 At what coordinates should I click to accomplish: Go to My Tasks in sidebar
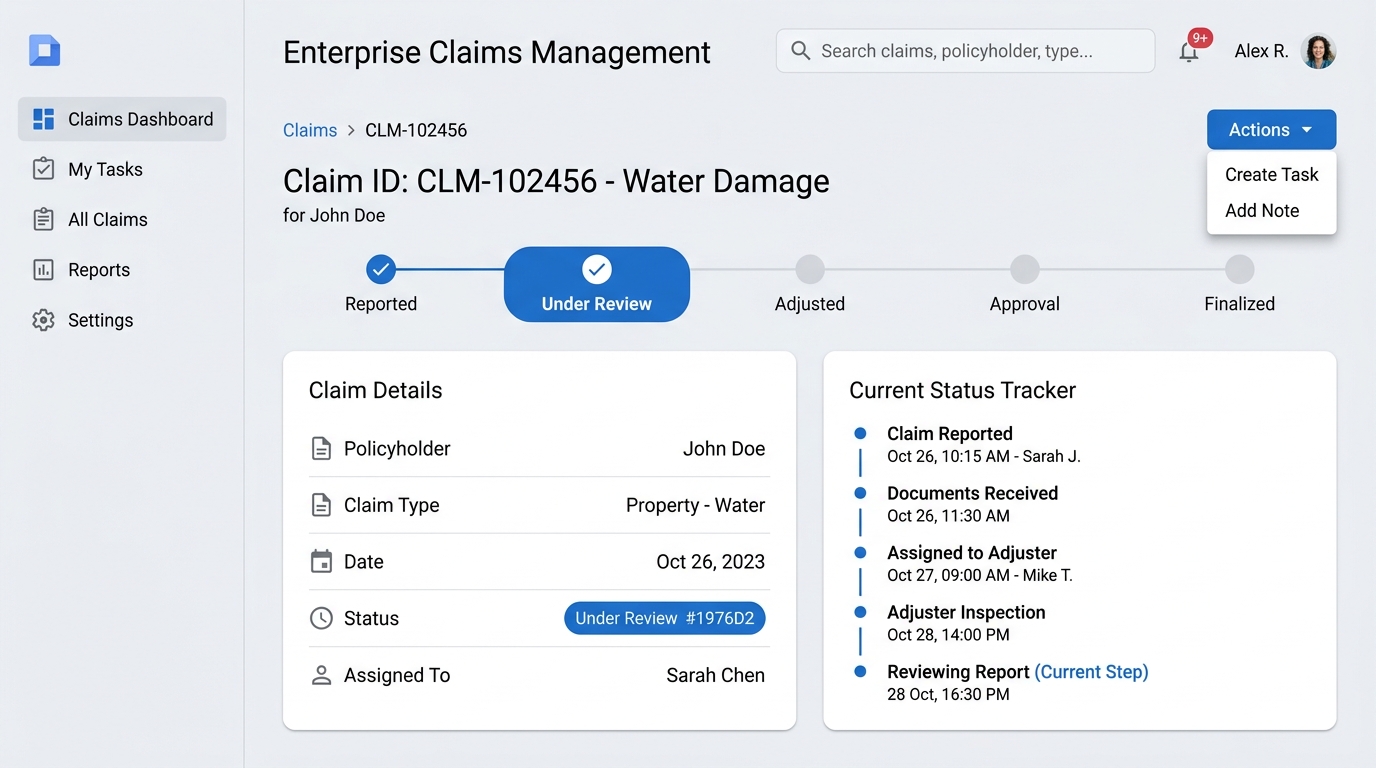point(122,169)
